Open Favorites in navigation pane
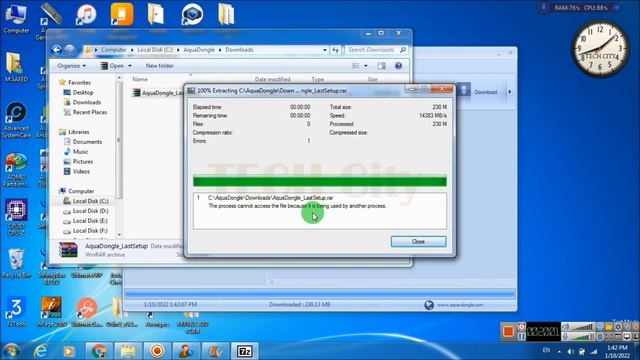Image resolution: width=640 pixels, height=360 pixels. point(79,82)
